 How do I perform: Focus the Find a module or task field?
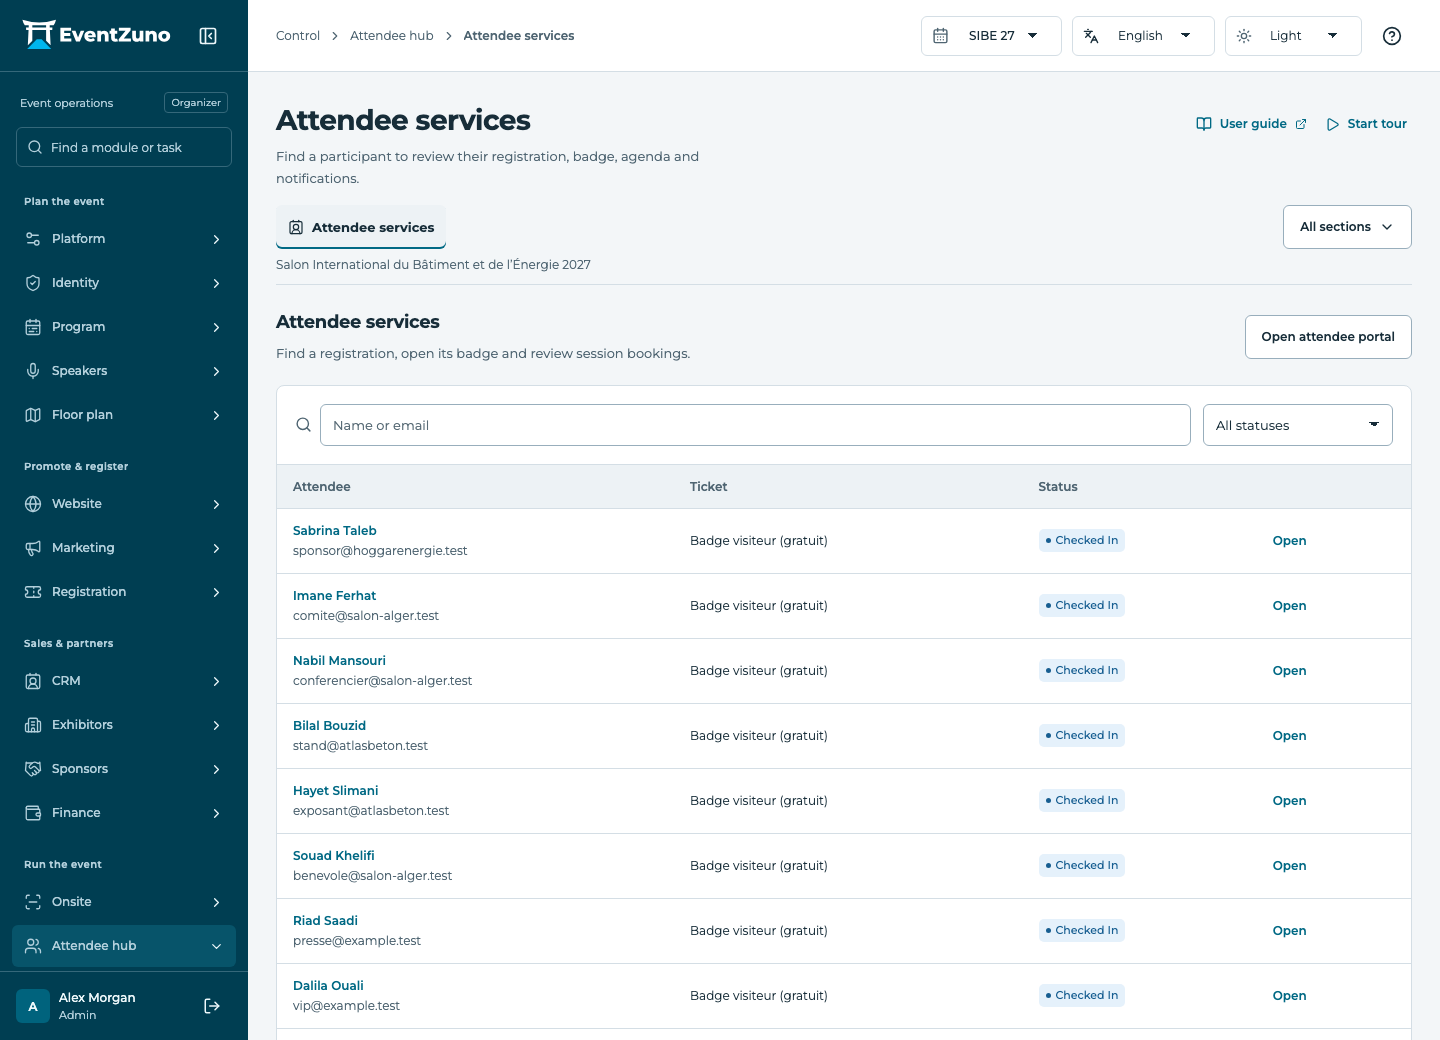click(124, 147)
